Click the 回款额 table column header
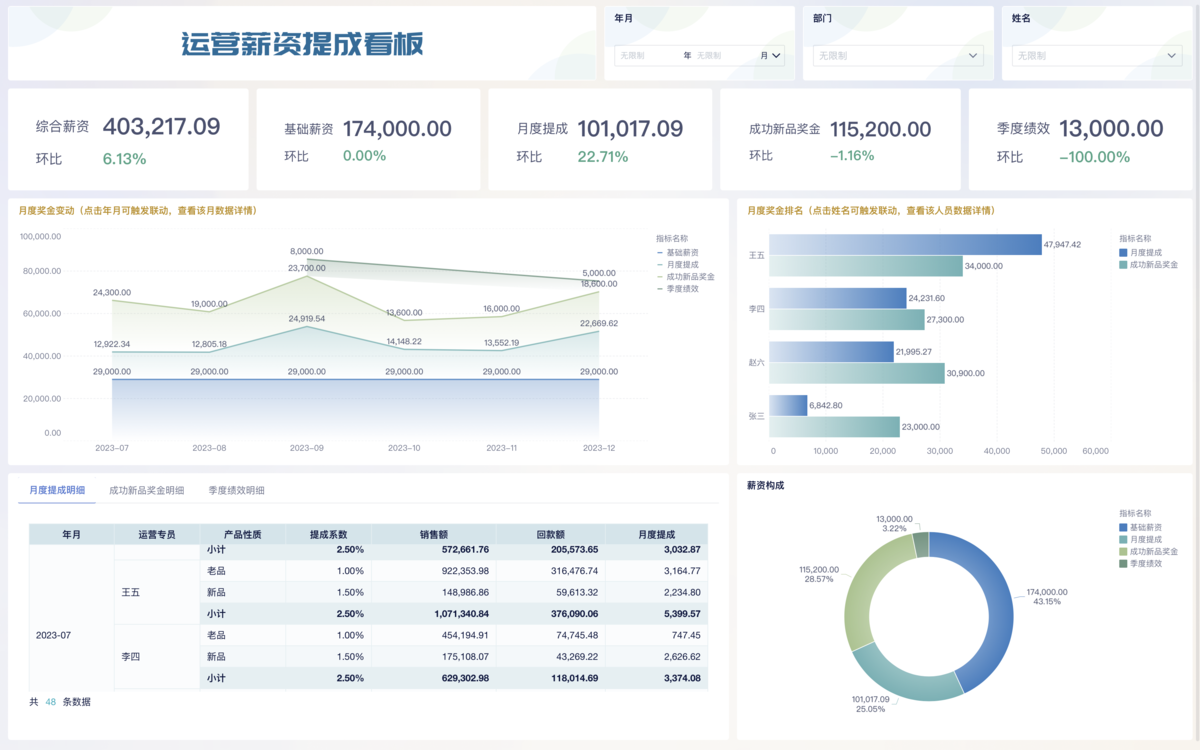Viewport: 1200px width, 750px height. [x=550, y=535]
